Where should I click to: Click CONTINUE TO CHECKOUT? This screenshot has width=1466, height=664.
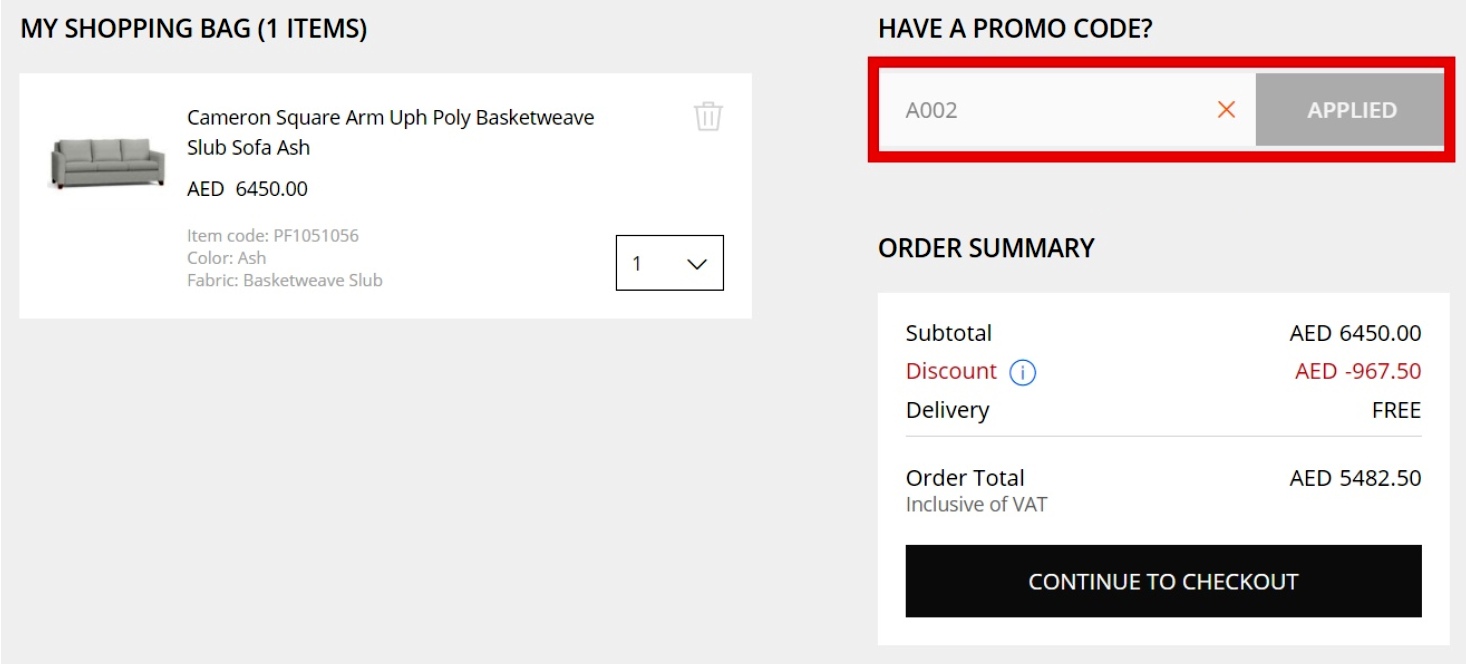click(x=1163, y=581)
